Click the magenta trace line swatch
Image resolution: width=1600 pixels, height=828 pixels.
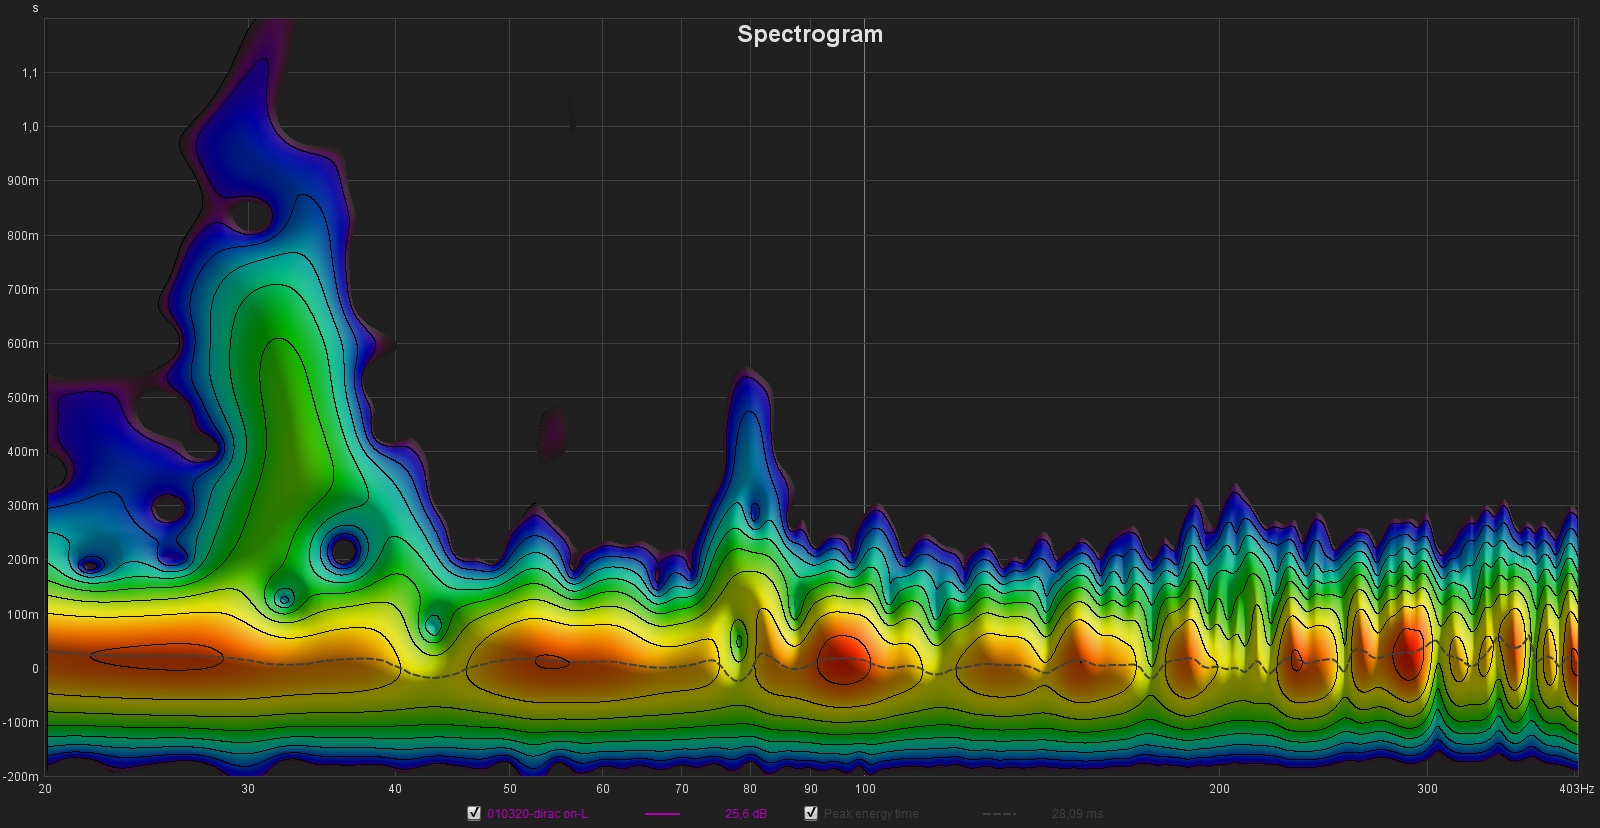coord(662,814)
